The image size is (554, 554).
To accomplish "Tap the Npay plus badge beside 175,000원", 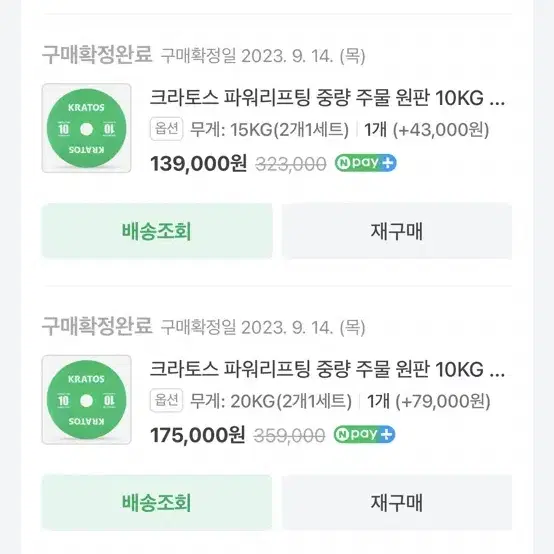I will click(364, 434).
